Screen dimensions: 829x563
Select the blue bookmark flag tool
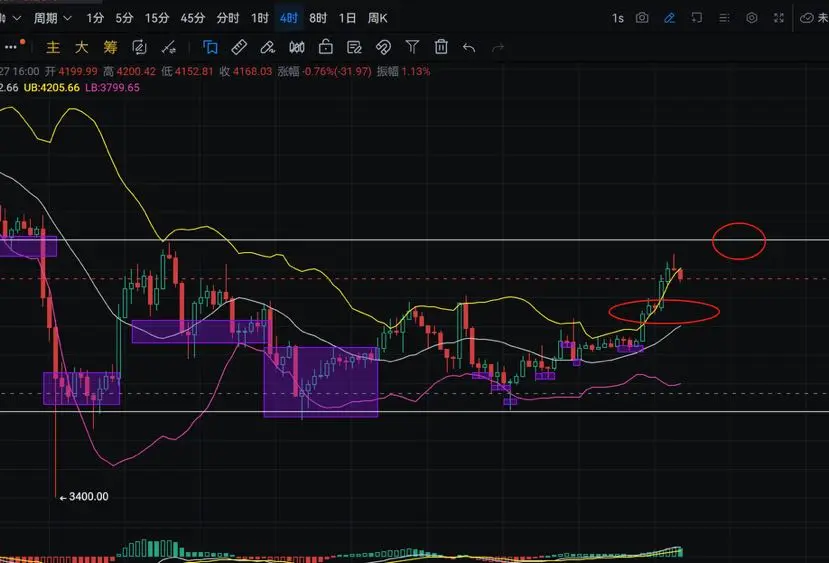coord(210,48)
